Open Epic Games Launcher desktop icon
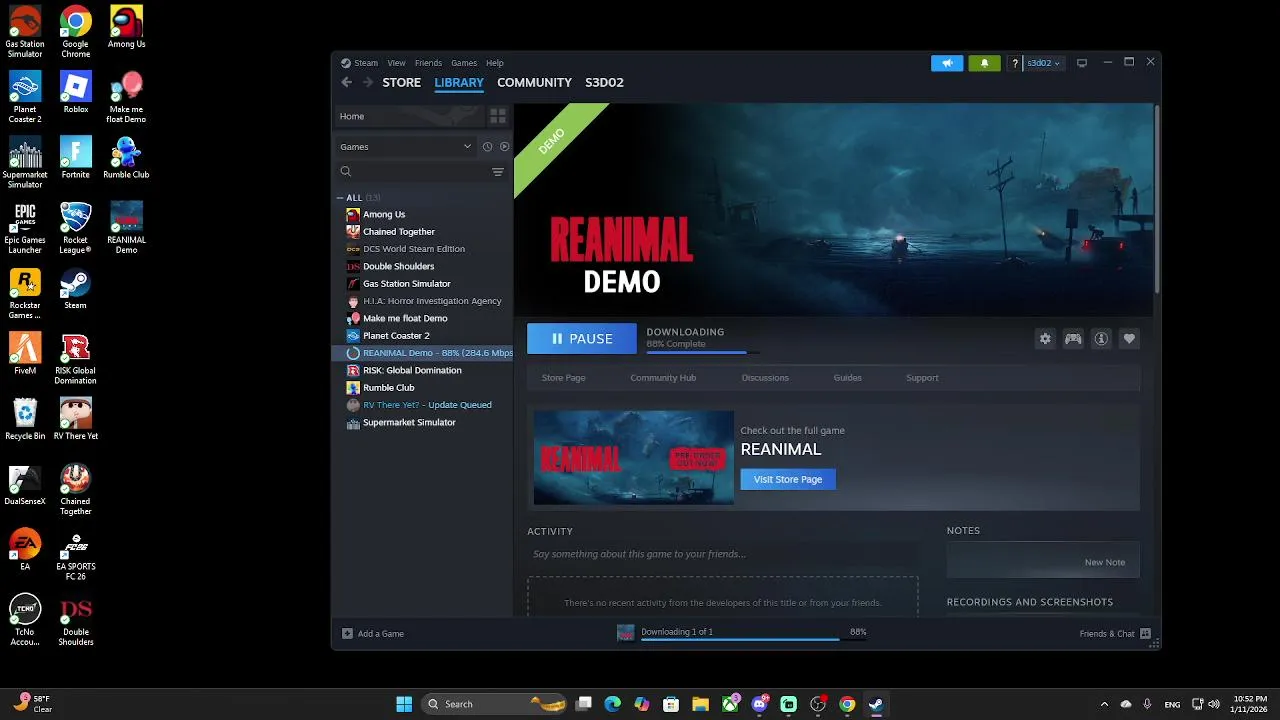Image resolution: width=1280 pixels, height=720 pixels. point(25,228)
